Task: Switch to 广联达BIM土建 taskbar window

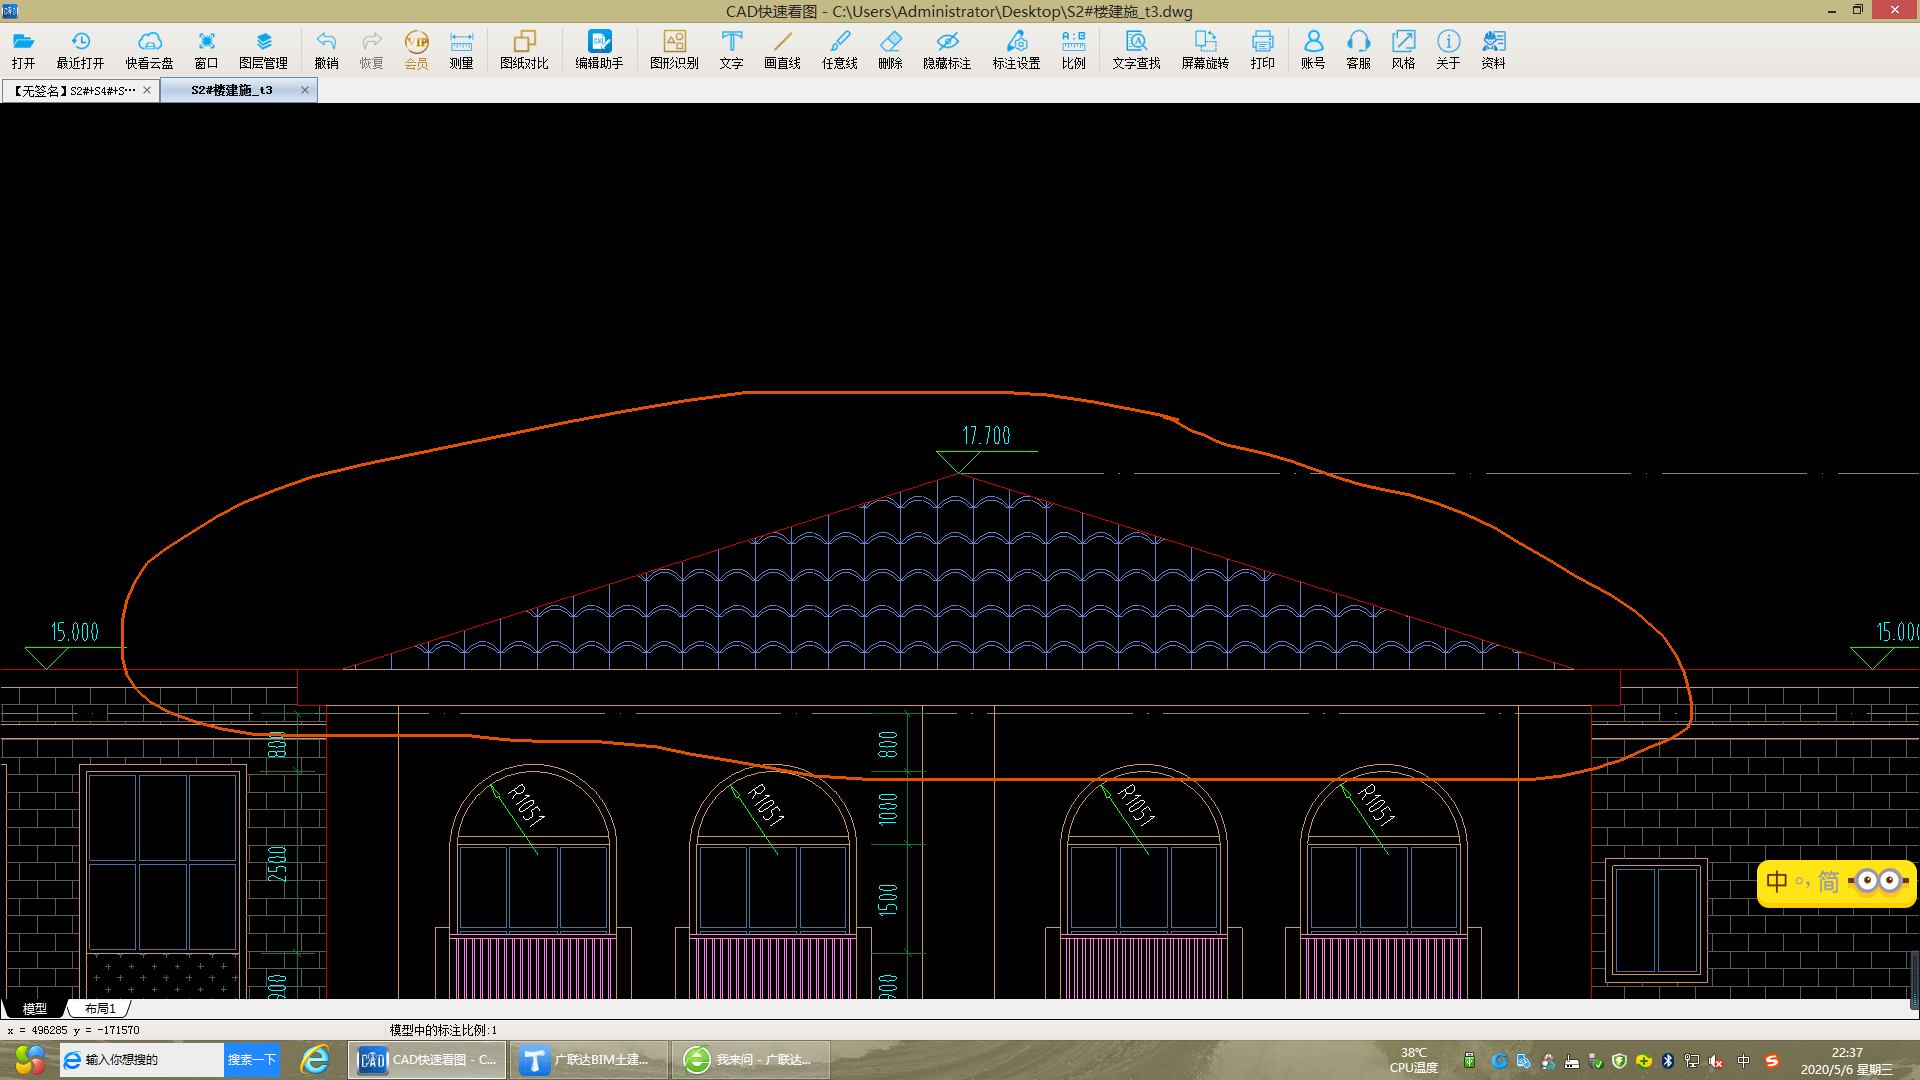Action: pyautogui.click(x=589, y=1060)
